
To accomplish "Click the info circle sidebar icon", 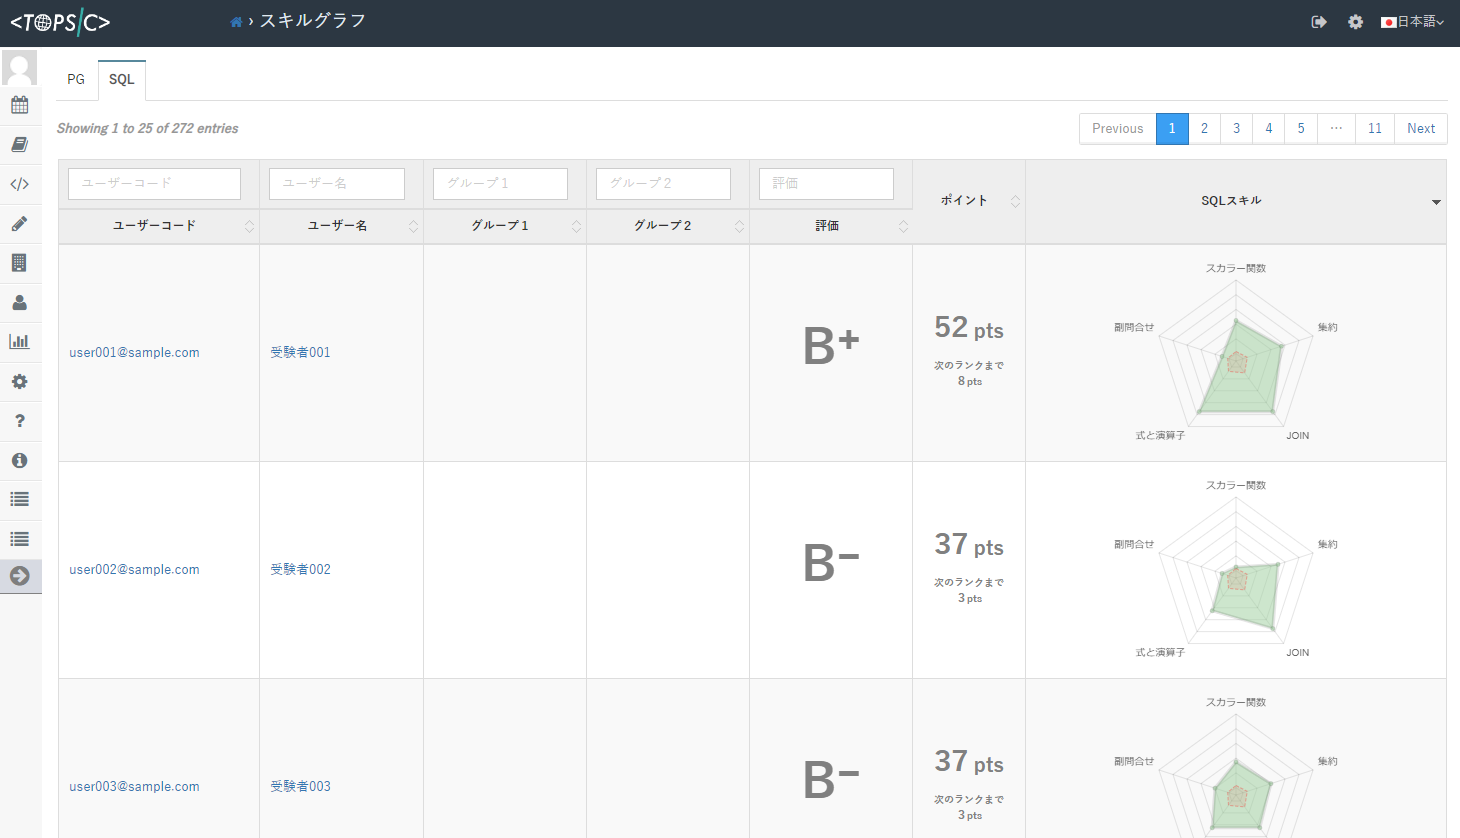I will [x=19, y=461].
